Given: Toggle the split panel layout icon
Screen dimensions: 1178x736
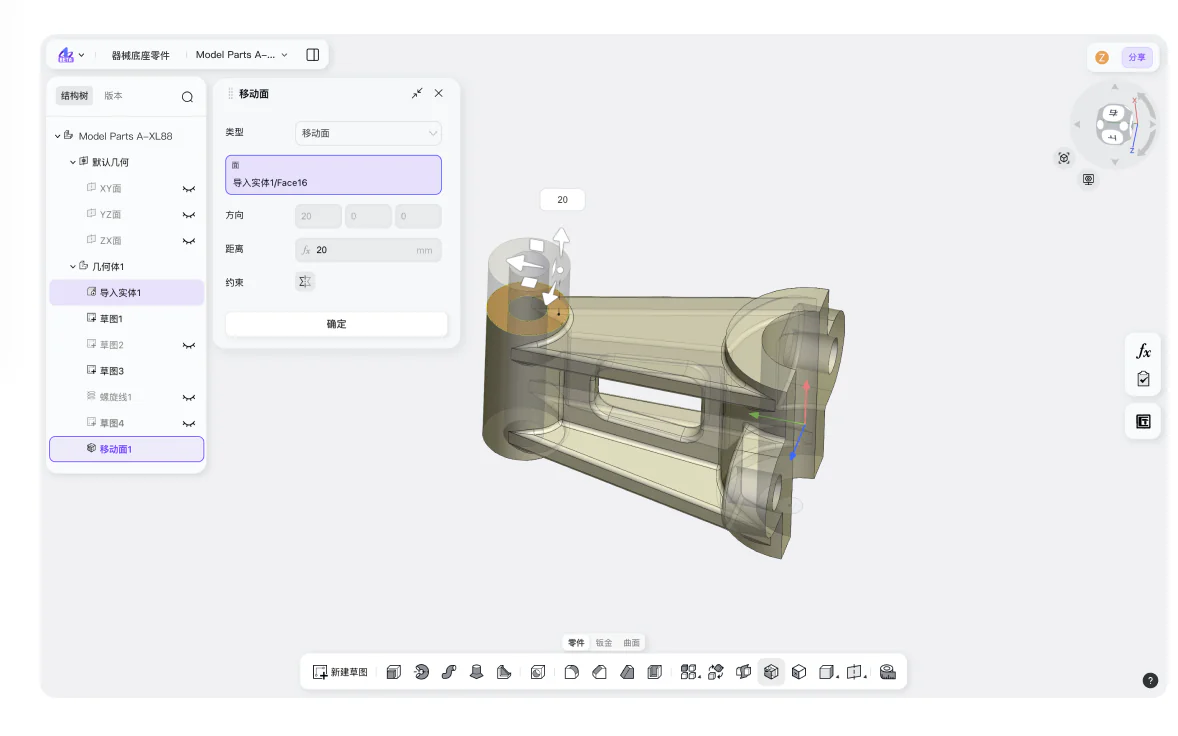Looking at the screenshot, I should 313,55.
